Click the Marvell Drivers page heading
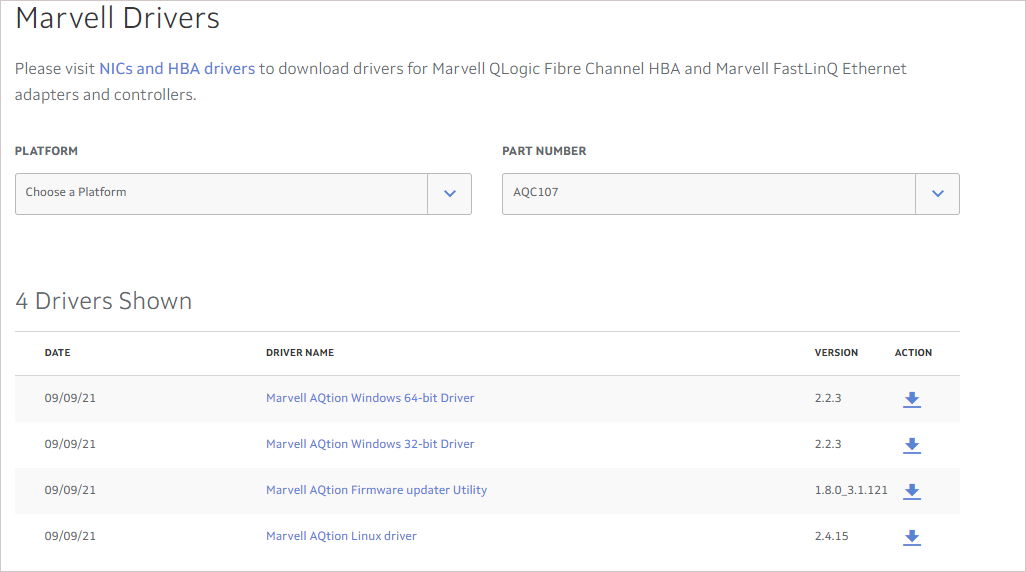 click(x=117, y=18)
